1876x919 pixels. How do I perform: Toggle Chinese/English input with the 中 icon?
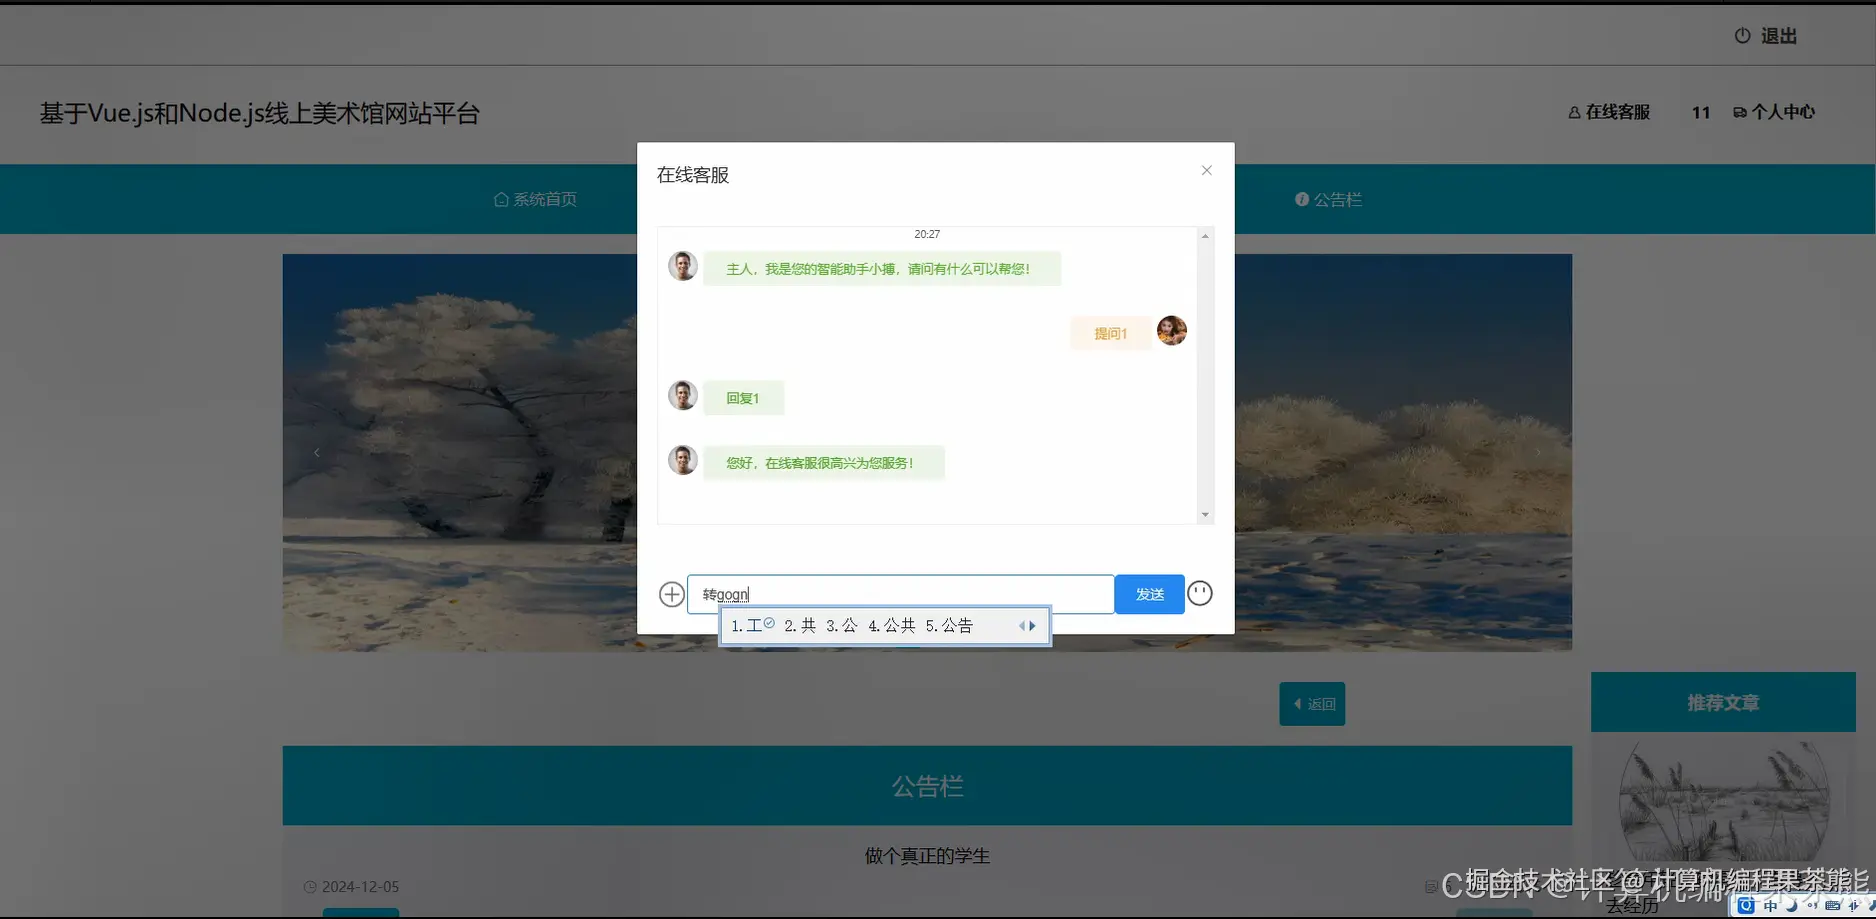point(1771,906)
